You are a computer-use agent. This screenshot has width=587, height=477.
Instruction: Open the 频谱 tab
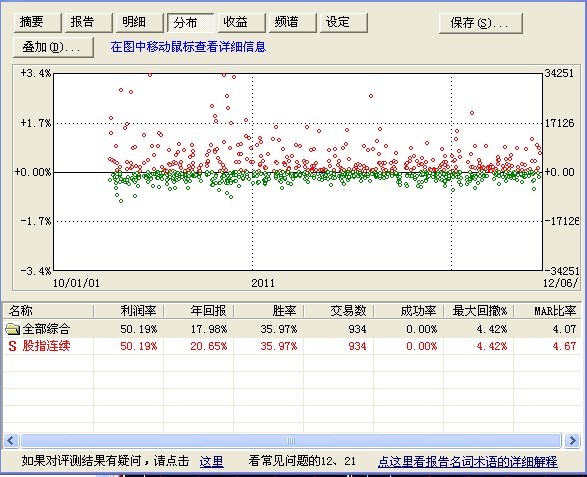[292, 22]
